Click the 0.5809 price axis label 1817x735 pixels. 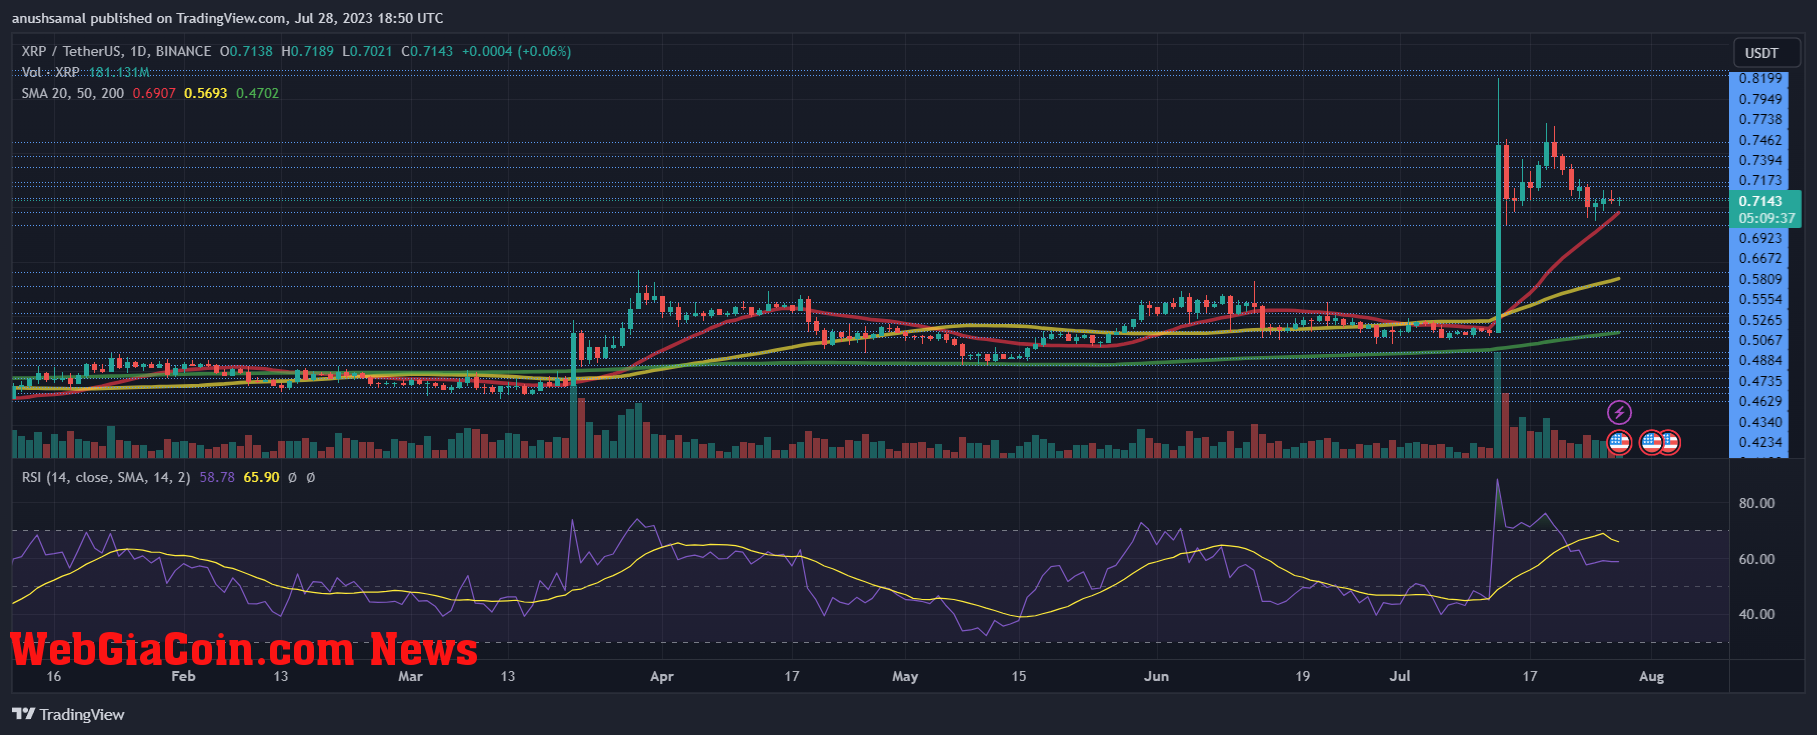1760,279
